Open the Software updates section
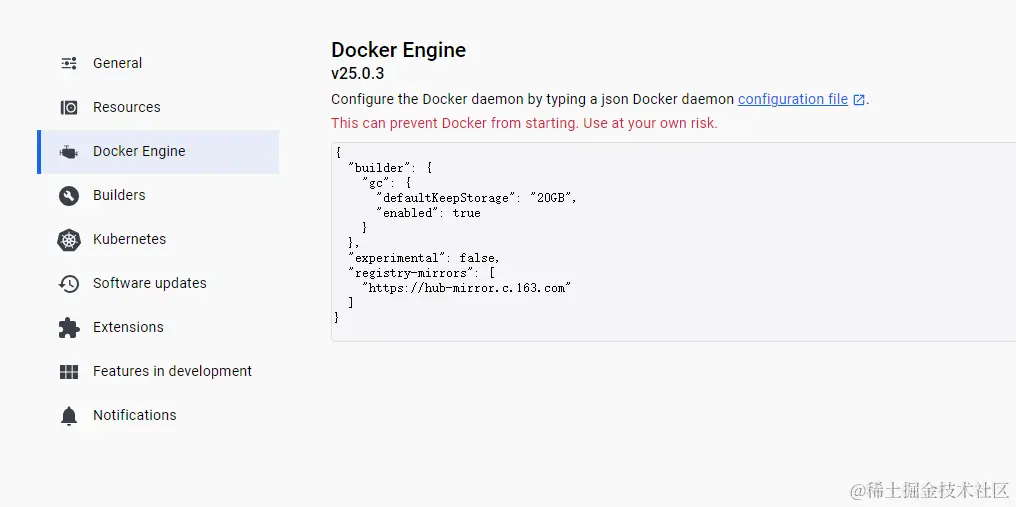The image size is (1016, 507). [x=159, y=283]
